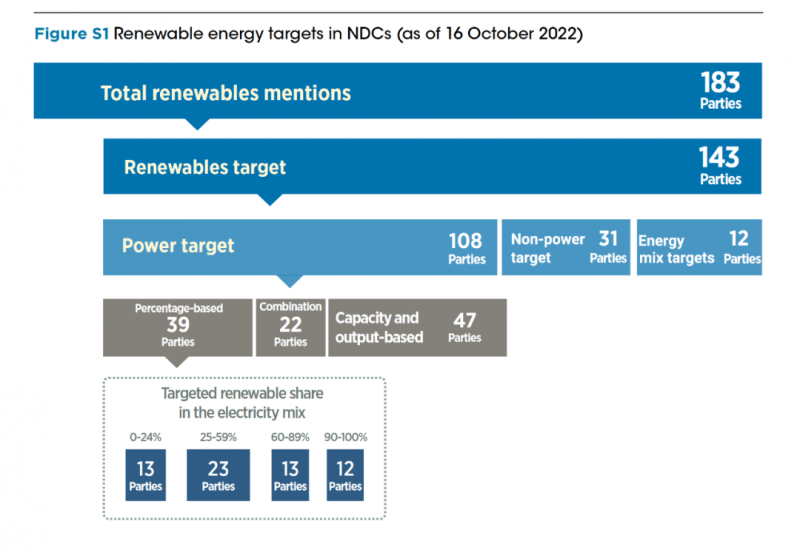Select the Renewables target bar label
Screen dimensions: 800x553
tap(205, 167)
